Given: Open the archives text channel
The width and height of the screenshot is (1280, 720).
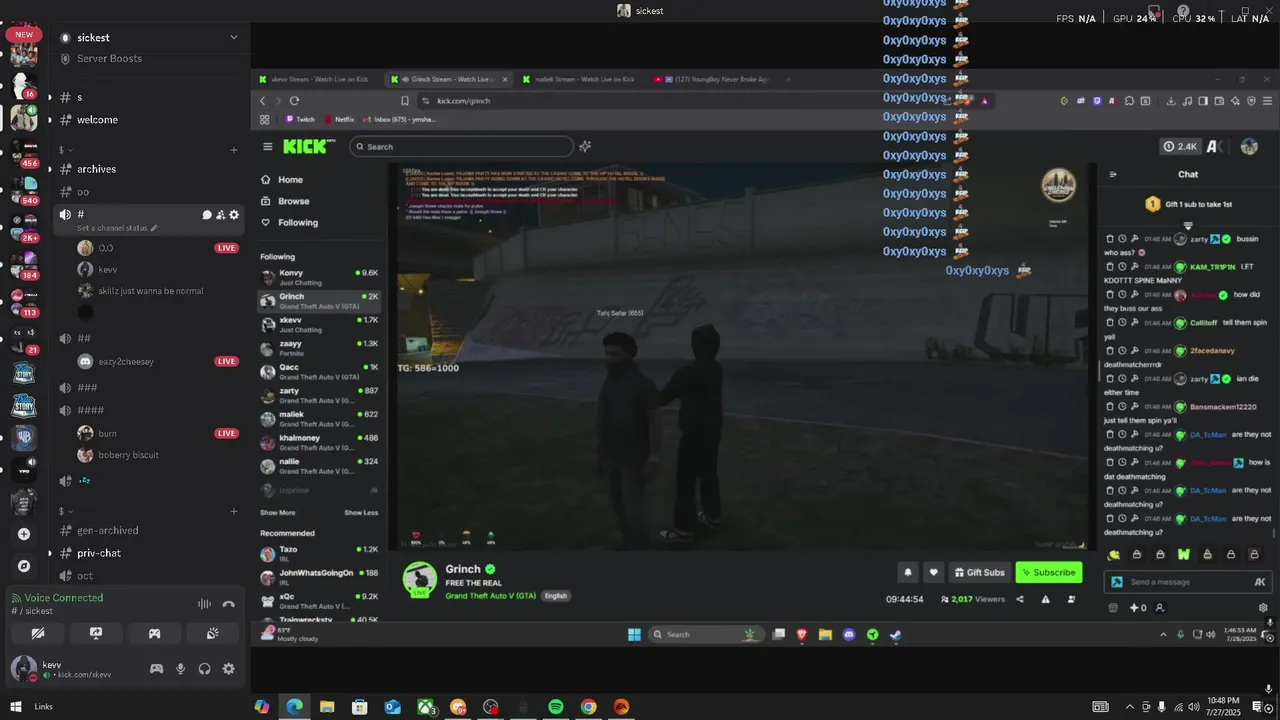Looking at the screenshot, I should tap(96, 169).
